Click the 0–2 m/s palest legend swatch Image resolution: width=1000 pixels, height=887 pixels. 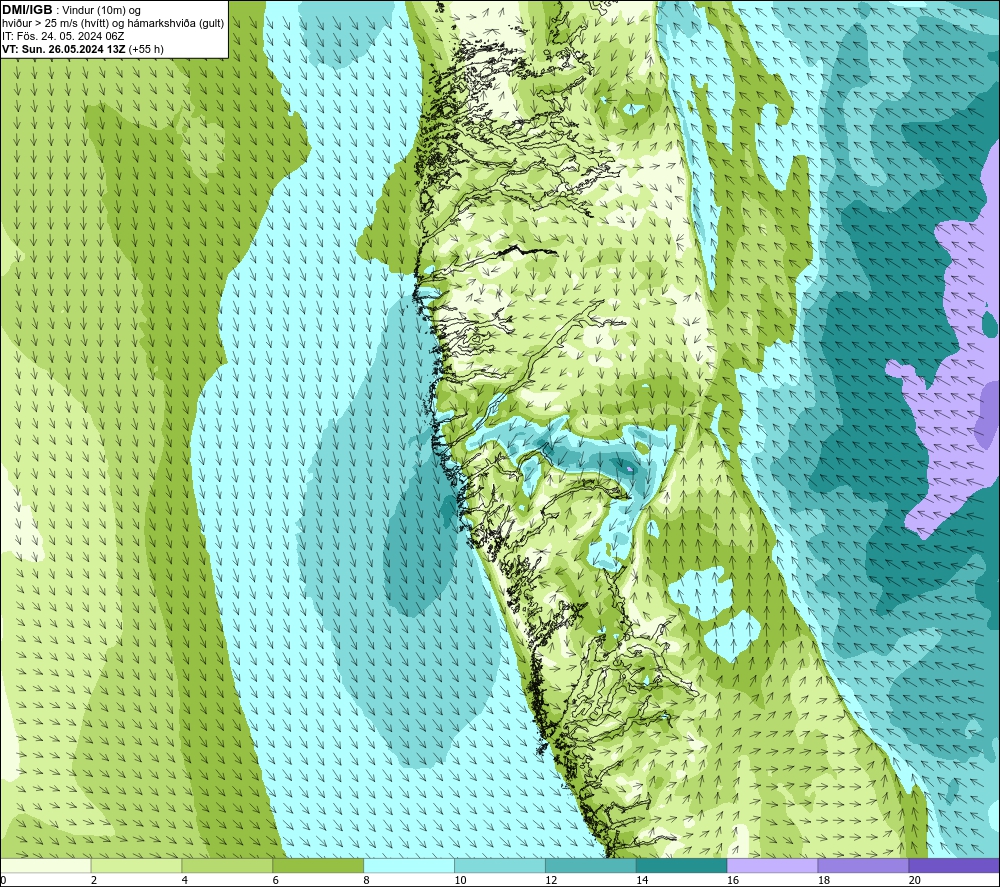[x=46, y=865]
